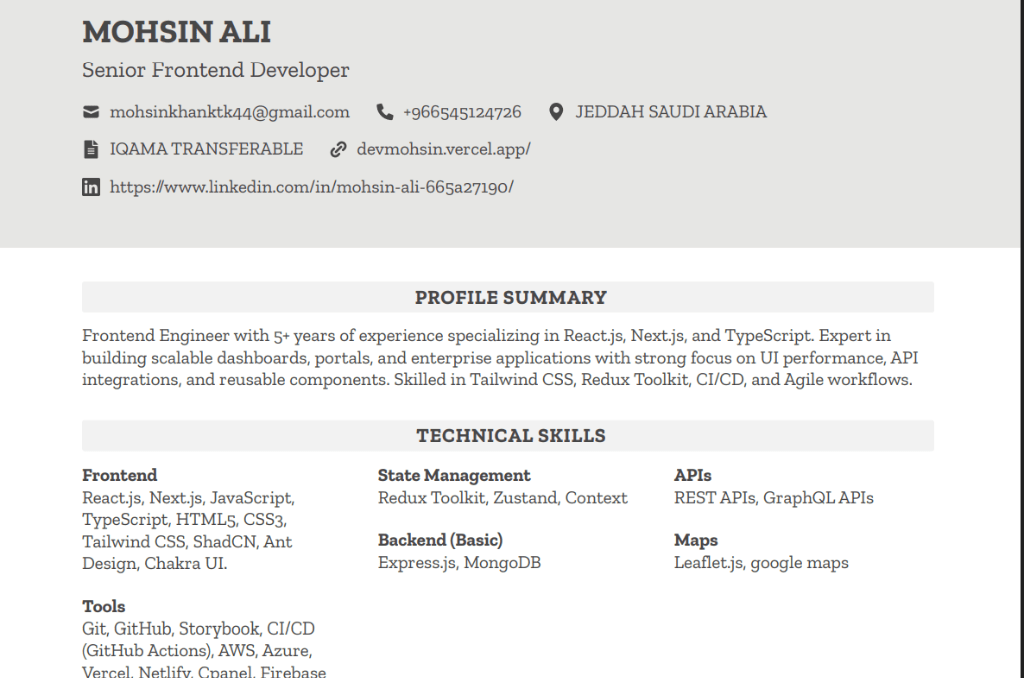This screenshot has height=678, width=1024.
Task: Click the MOHSIN ALI name heading
Action: pyautogui.click(x=176, y=32)
